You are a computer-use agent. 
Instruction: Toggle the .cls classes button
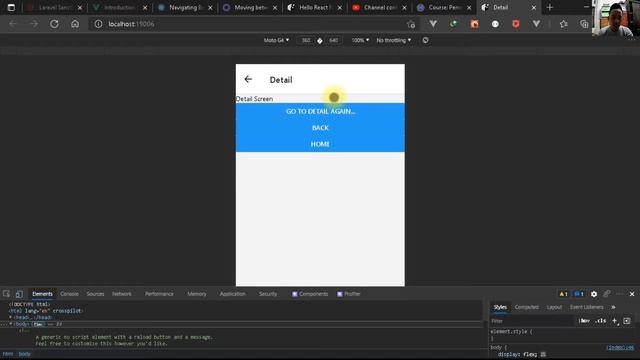(600, 321)
